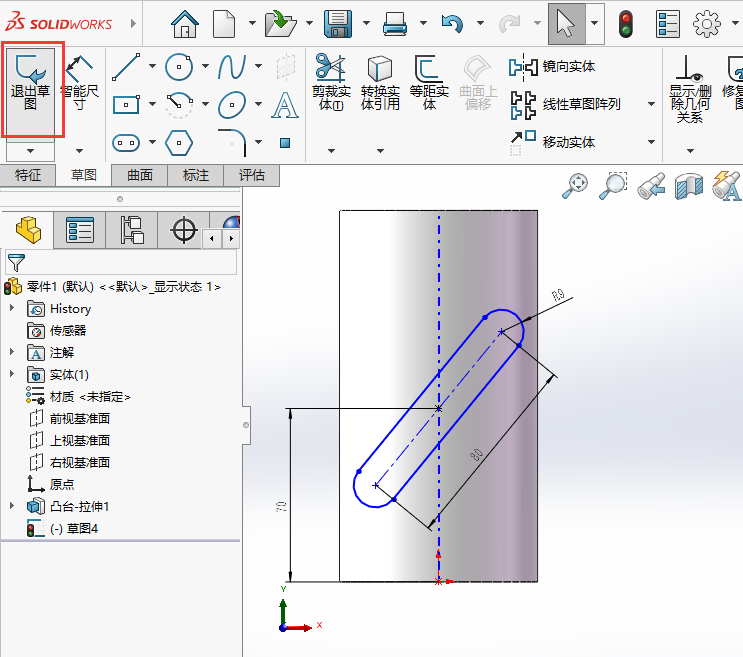Expand the 实体(1) folder
Image resolution: width=743 pixels, height=657 pixels.
[12, 373]
